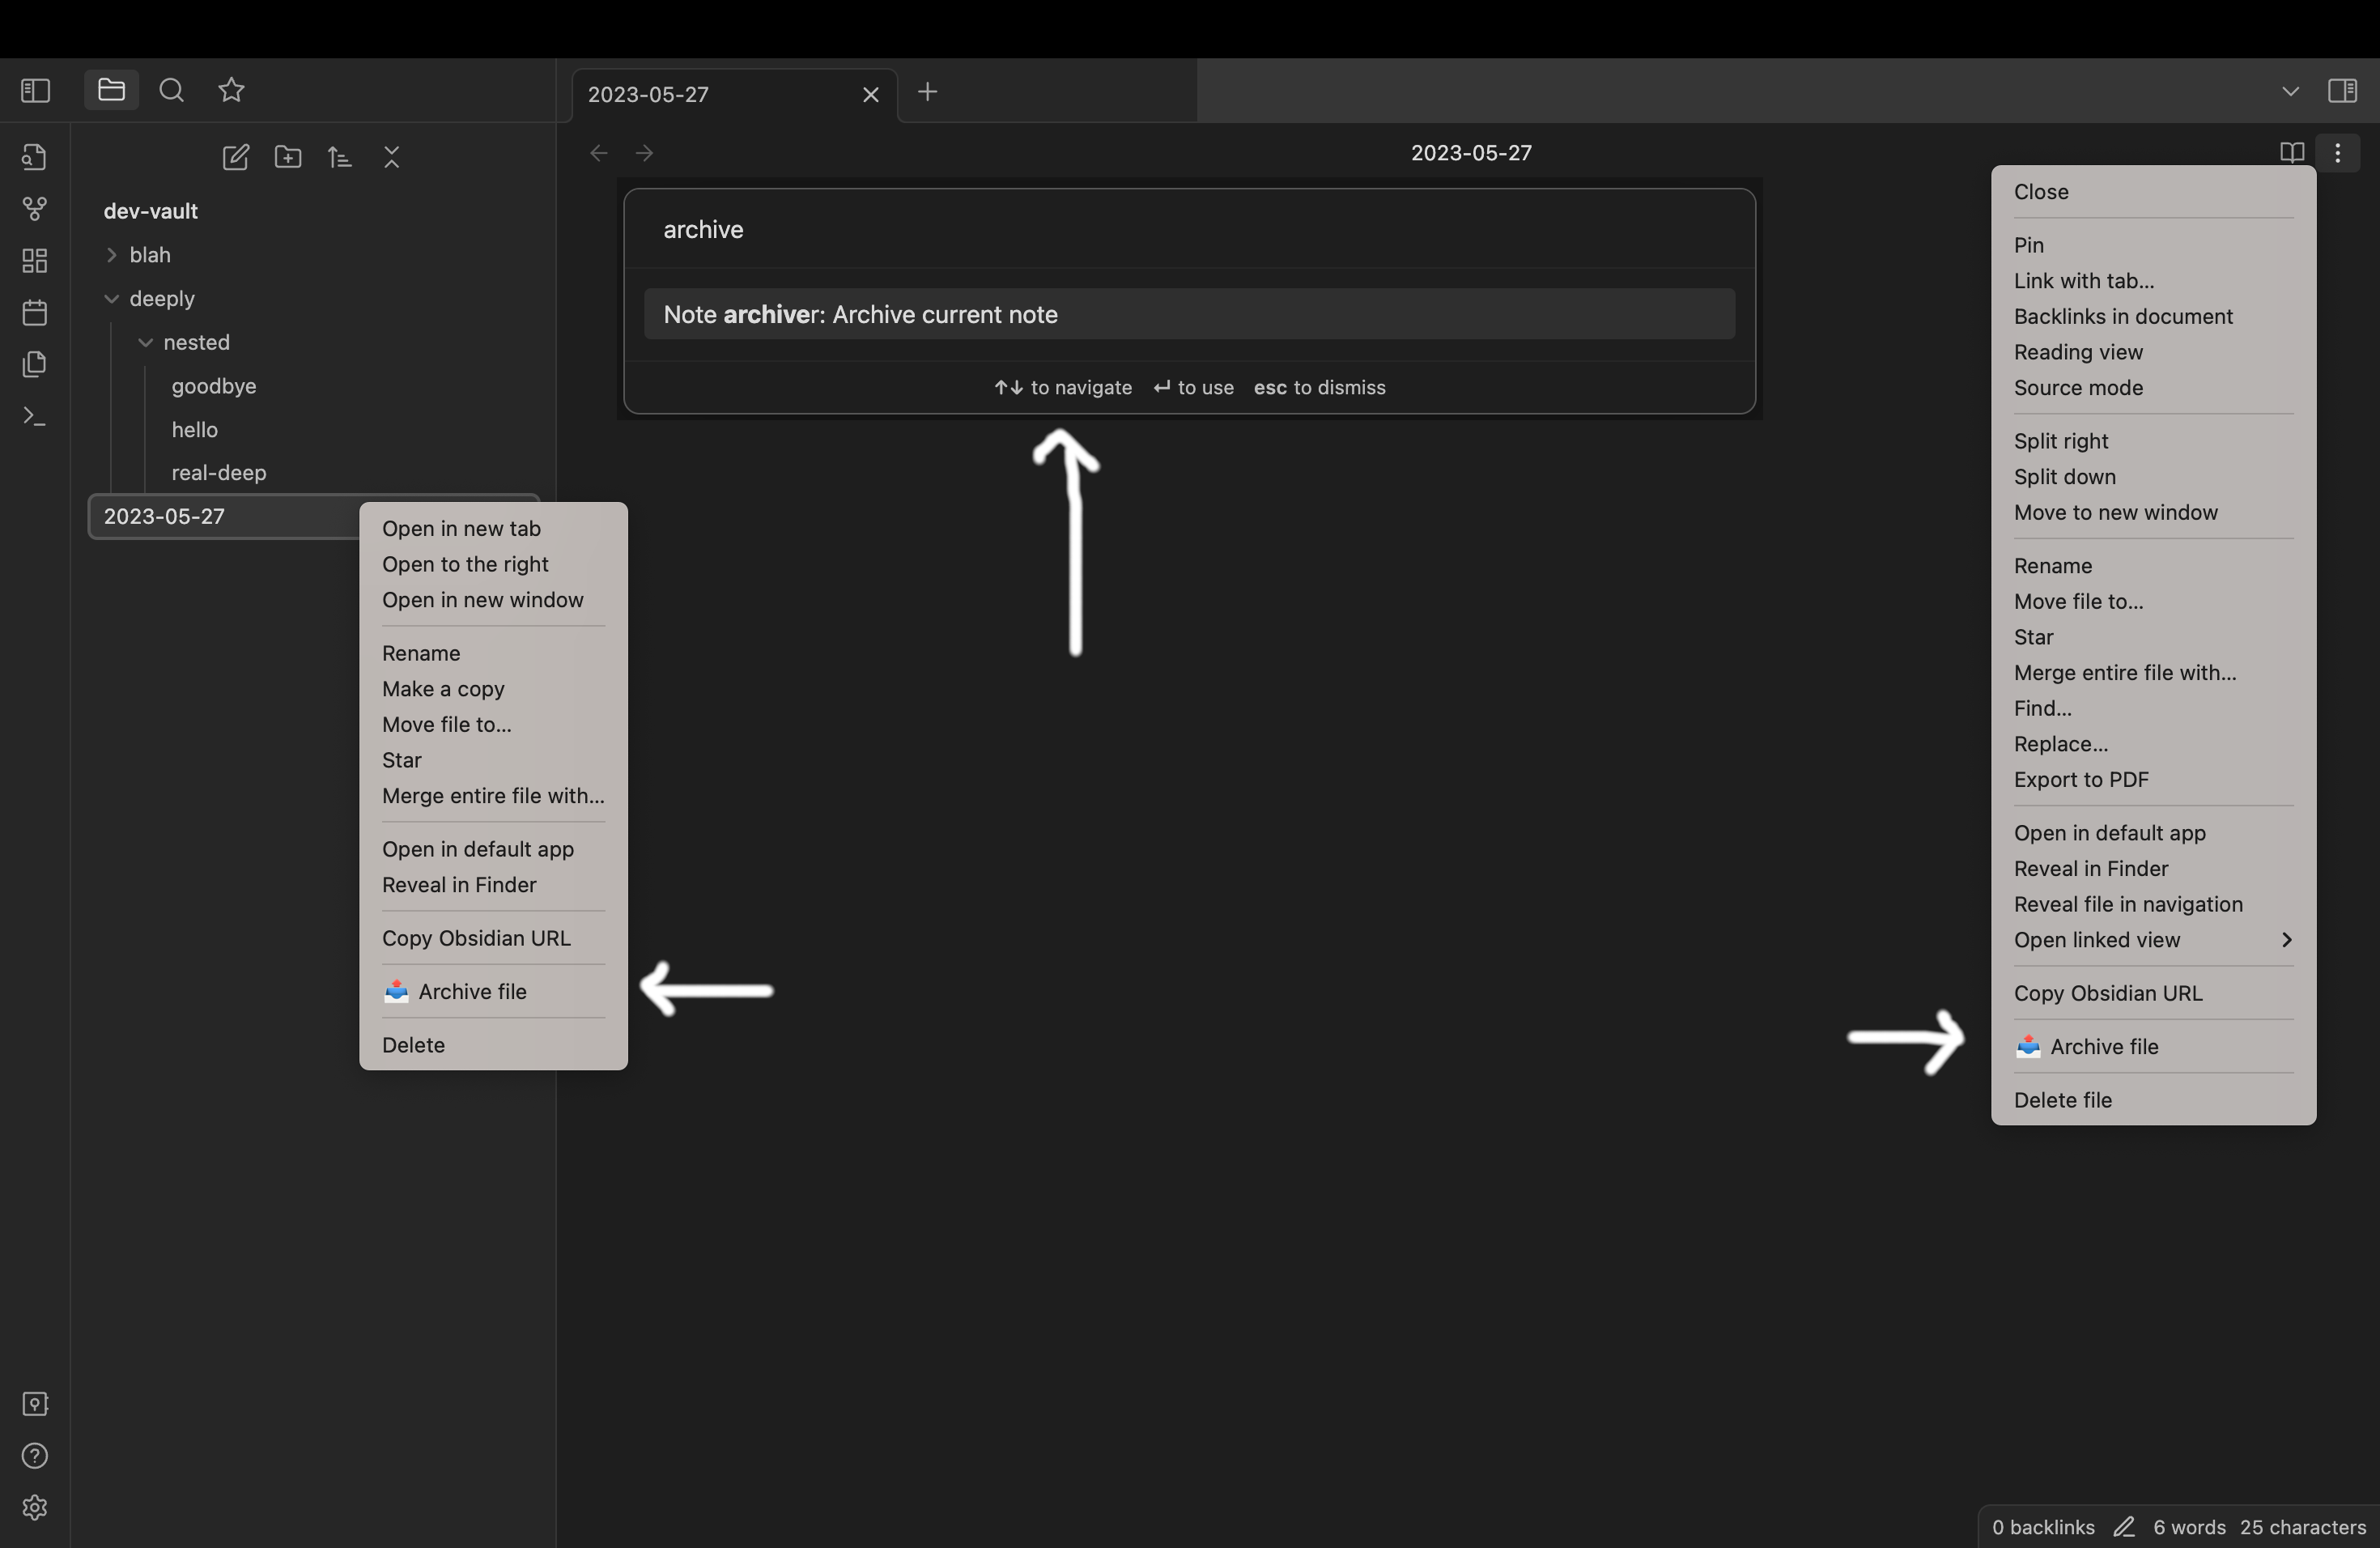2380x1548 pixels.
Task: Expand the blah folder
Action: coord(148,255)
